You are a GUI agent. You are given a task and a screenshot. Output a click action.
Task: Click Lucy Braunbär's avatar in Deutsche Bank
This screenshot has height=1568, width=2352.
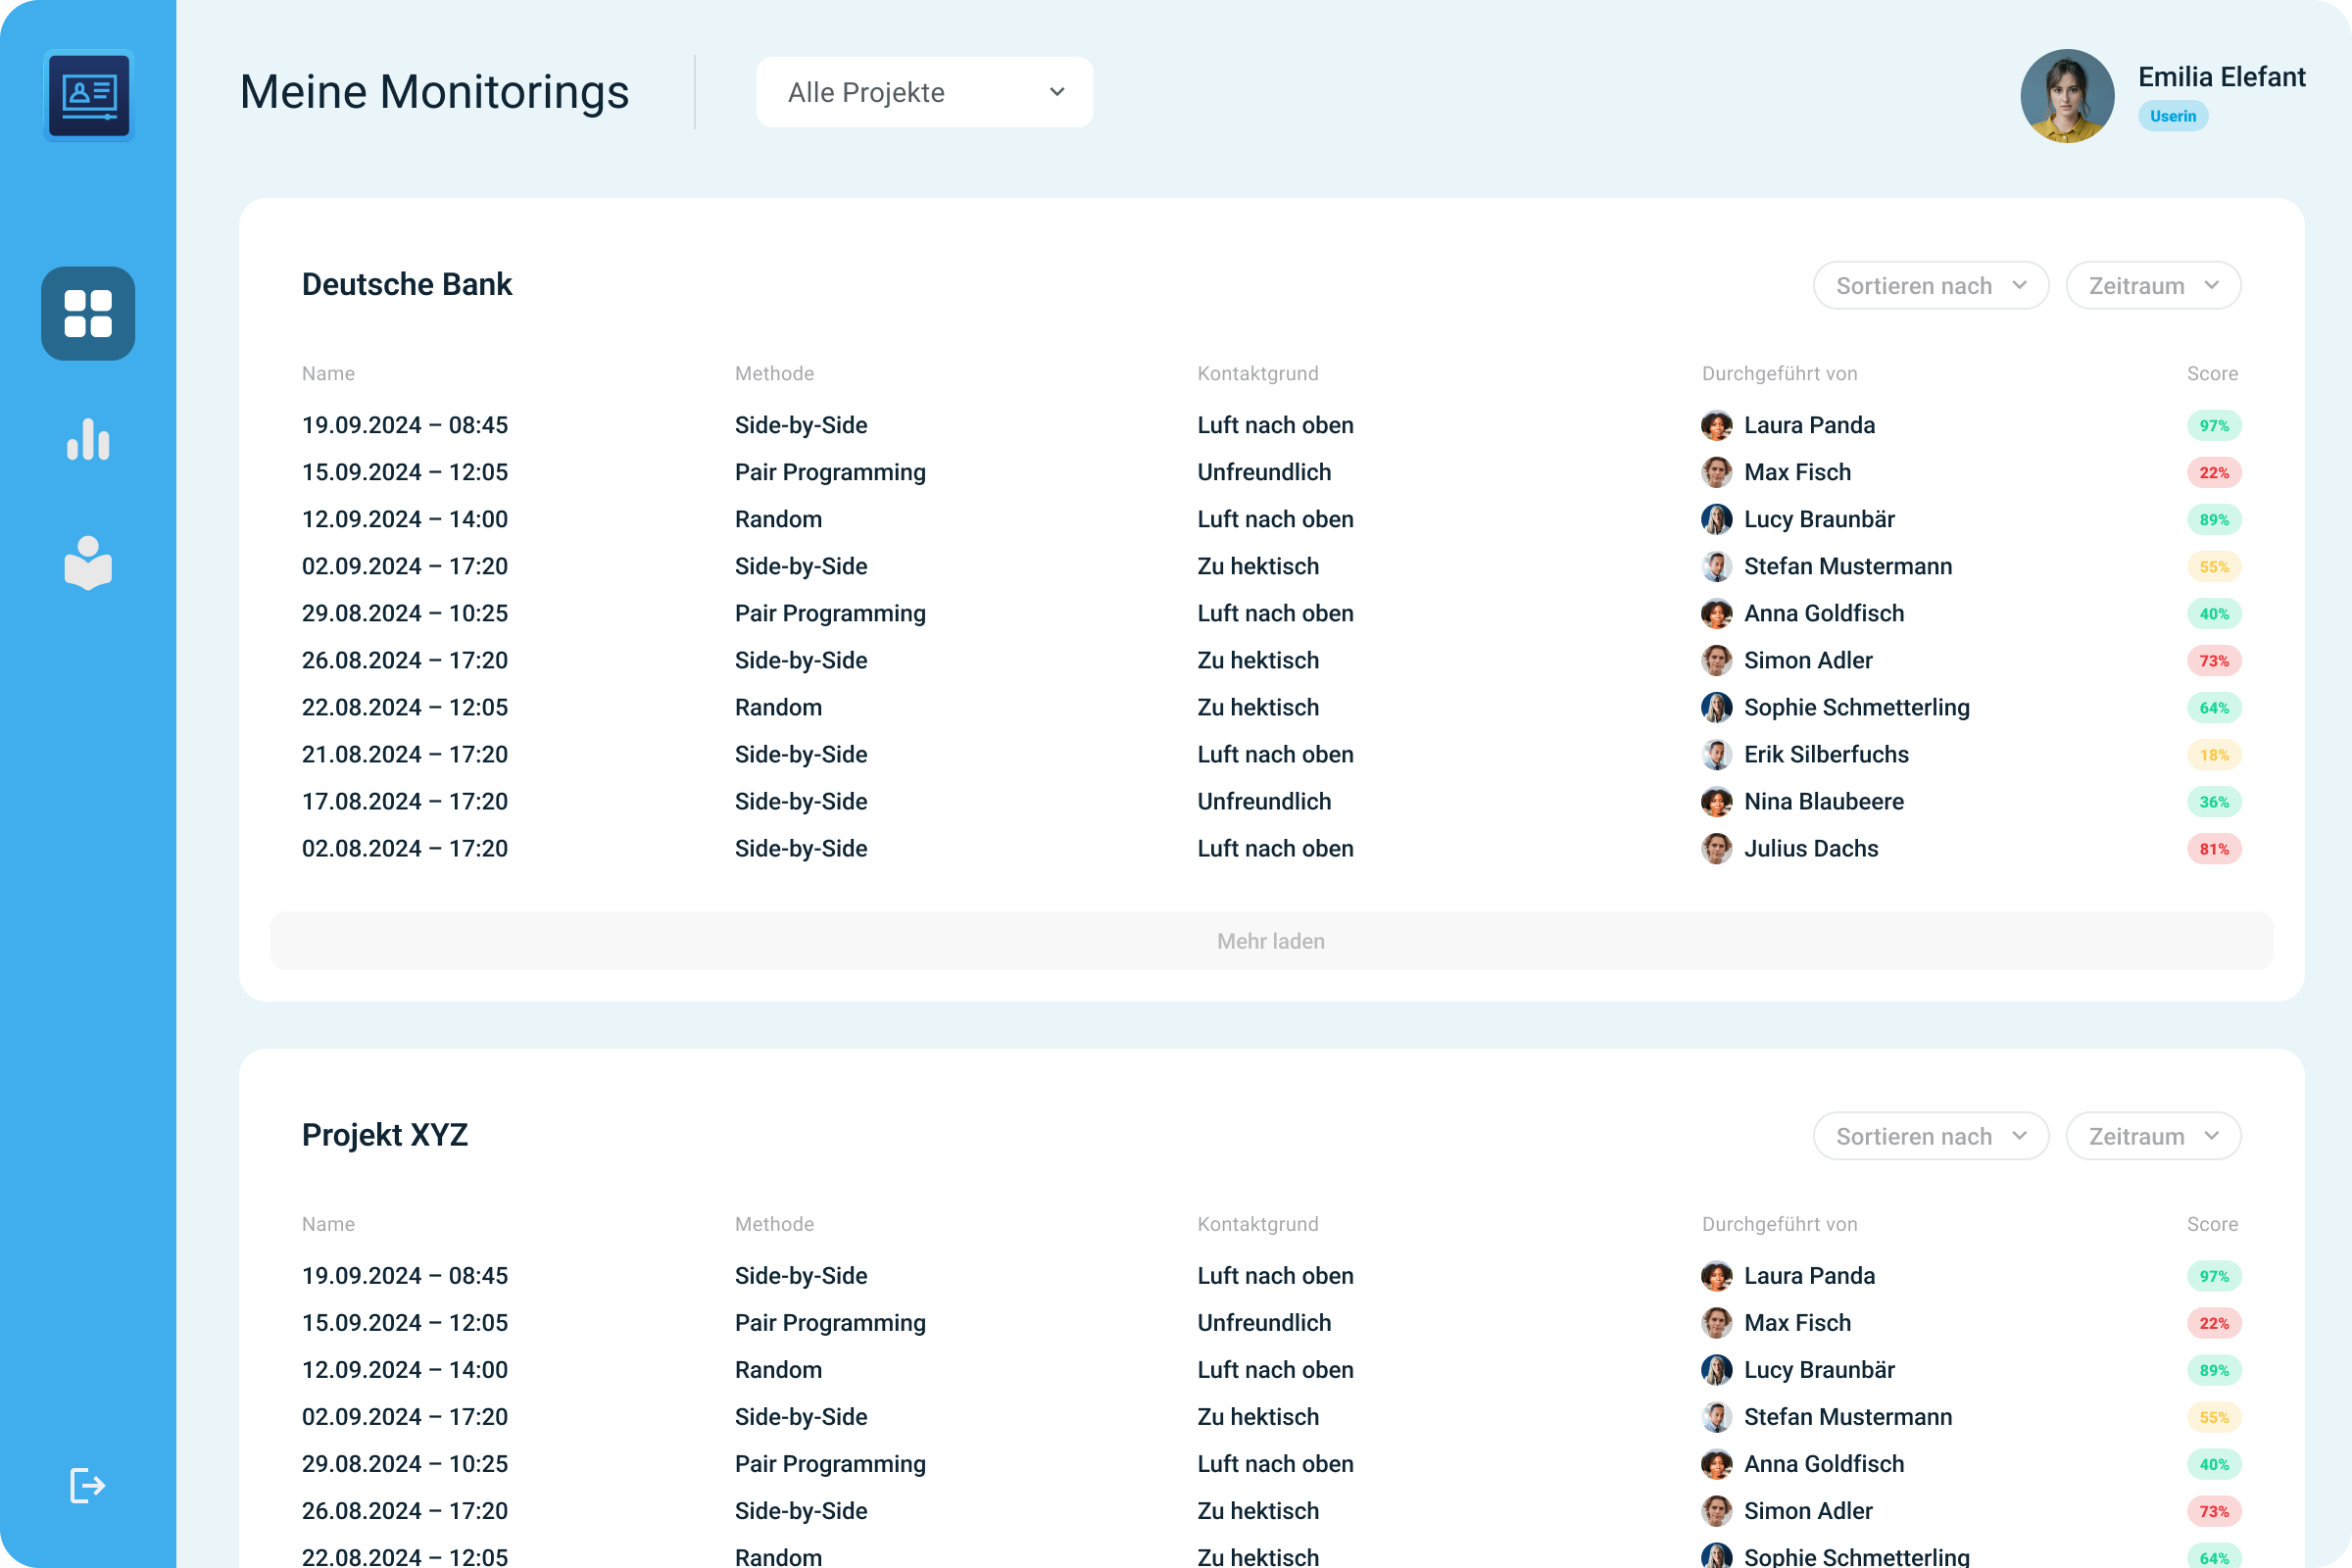coord(1716,519)
